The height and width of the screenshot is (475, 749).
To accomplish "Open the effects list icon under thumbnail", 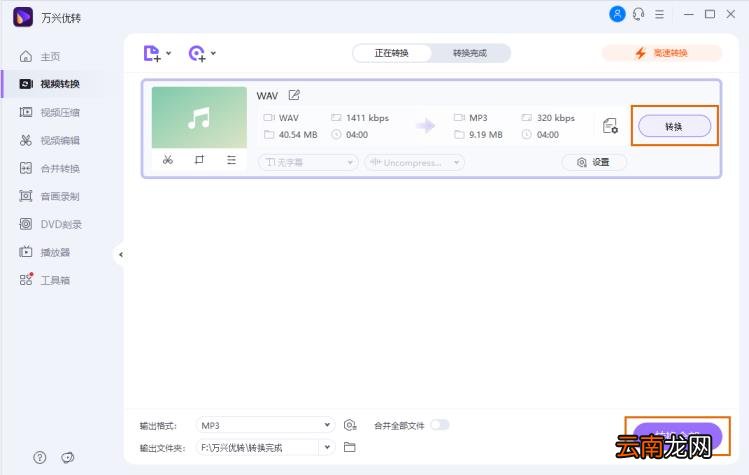I will point(231,160).
